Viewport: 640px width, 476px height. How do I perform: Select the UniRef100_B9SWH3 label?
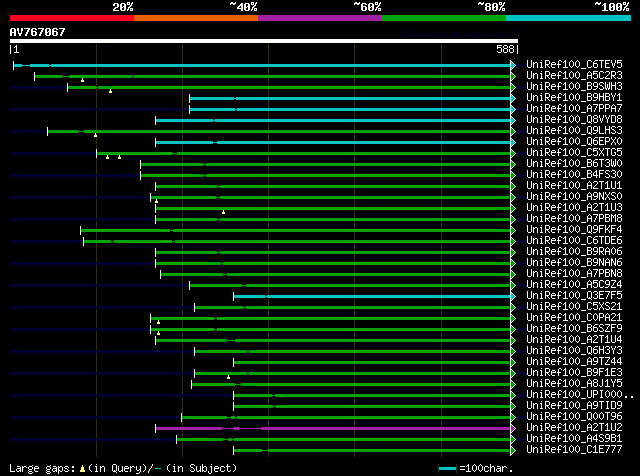(574, 87)
